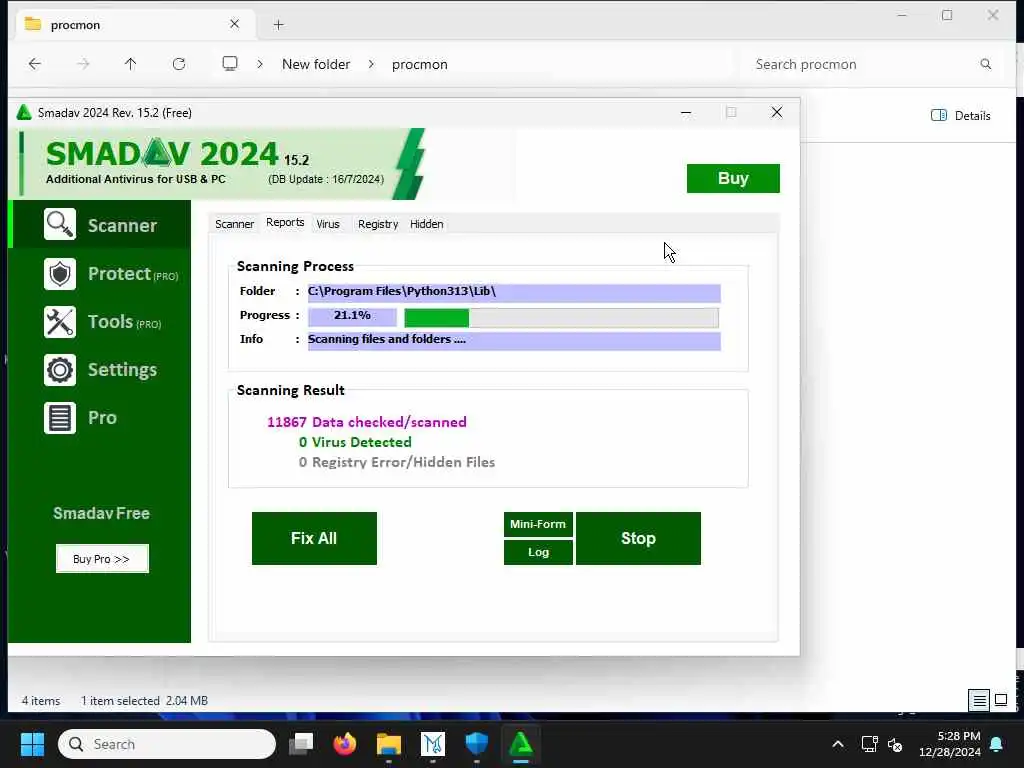
Task: Click the green scan progress bar
Action: pyautogui.click(x=561, y=318)
